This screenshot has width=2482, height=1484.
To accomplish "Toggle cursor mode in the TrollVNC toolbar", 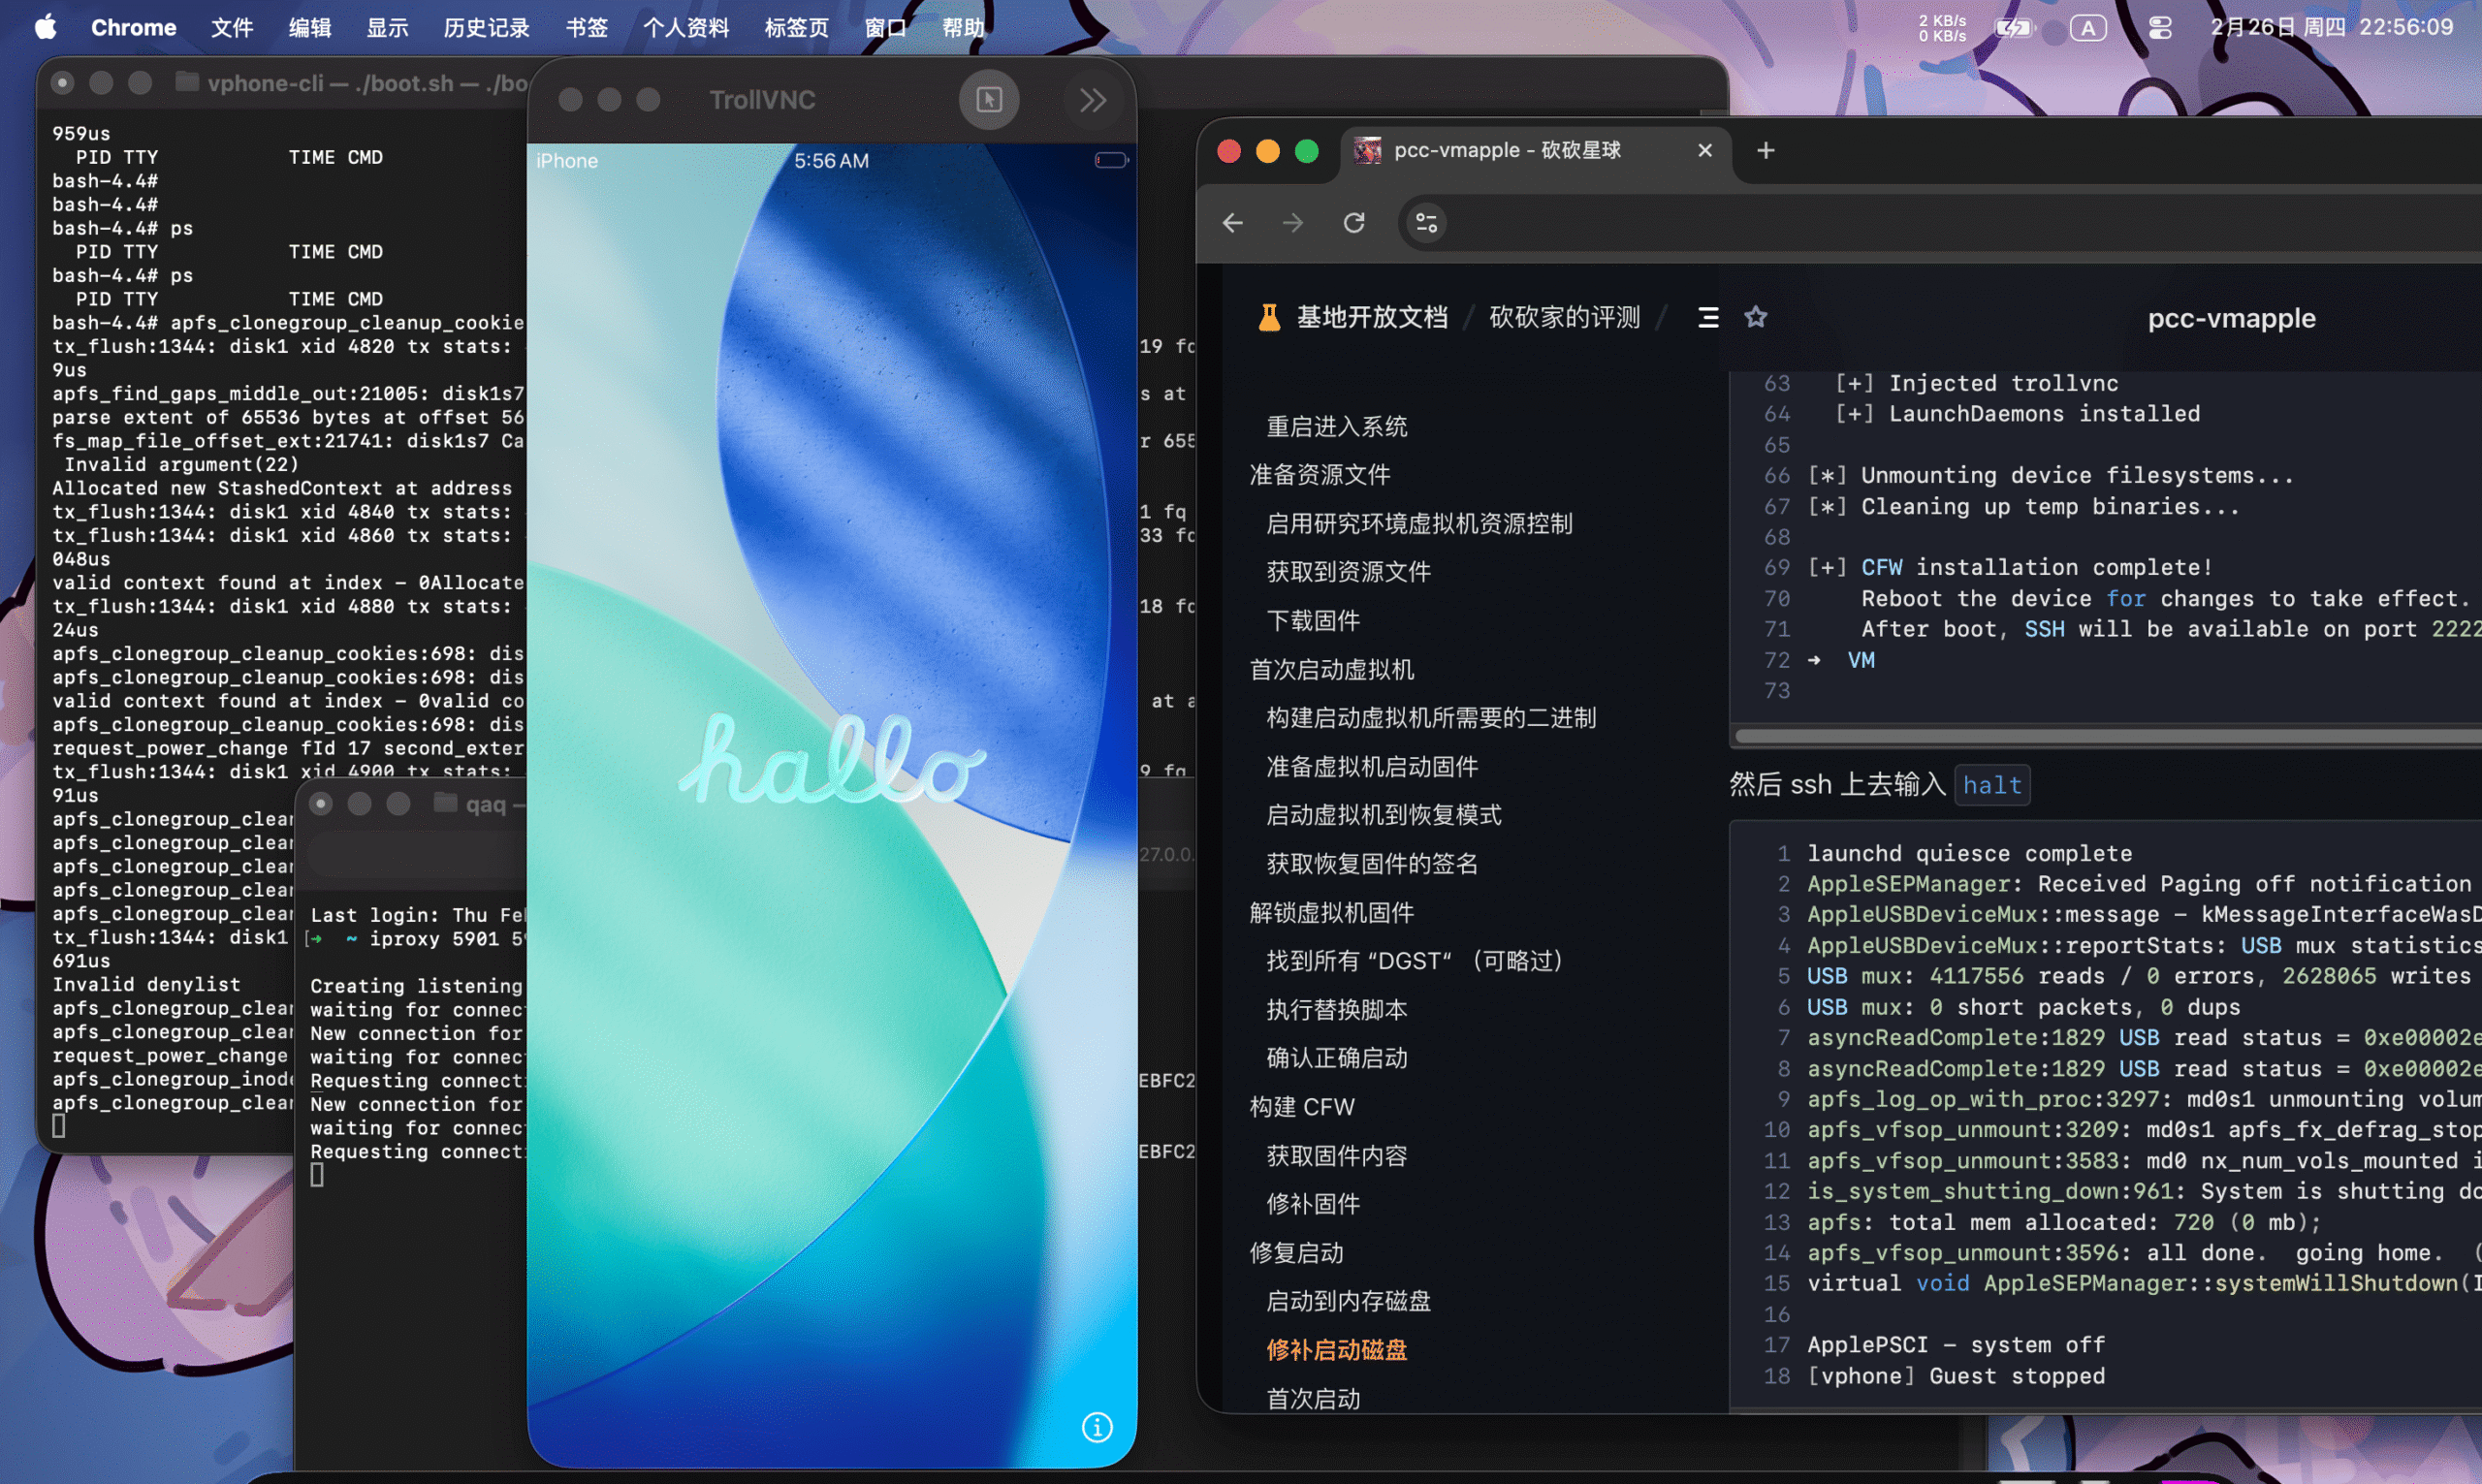I will pos(988,99).
